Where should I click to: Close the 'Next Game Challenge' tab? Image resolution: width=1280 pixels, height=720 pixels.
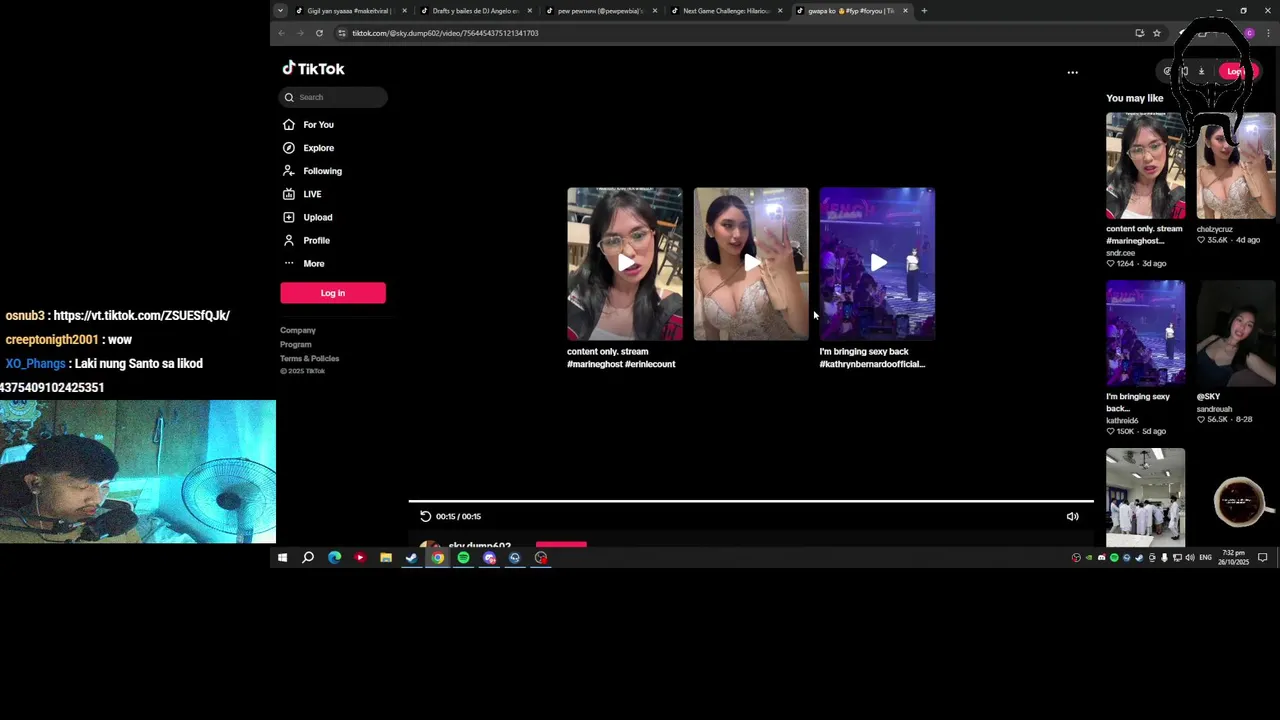point(780,11)
